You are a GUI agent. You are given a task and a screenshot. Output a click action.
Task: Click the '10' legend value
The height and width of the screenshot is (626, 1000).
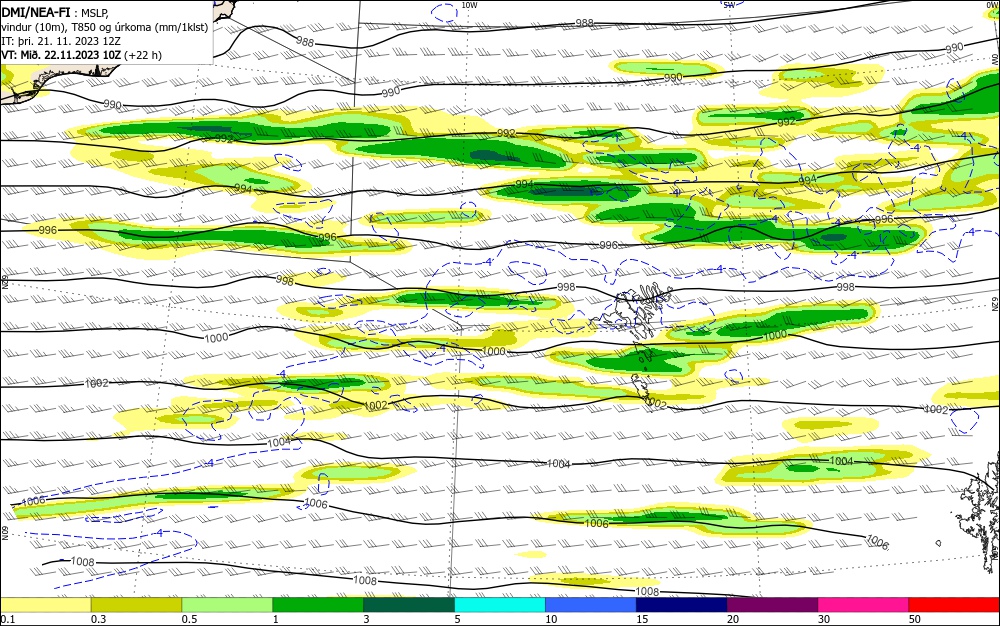pyautogui.click(x=551, y=619)
